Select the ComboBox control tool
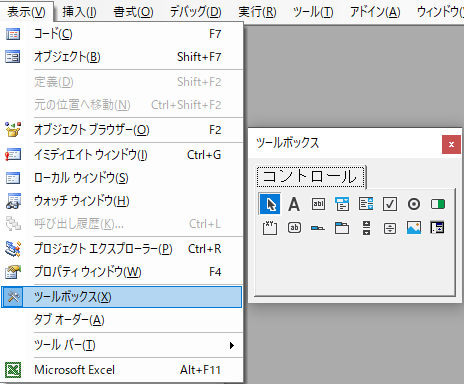The width and height of the screenshot is (464, 384). 342,204
